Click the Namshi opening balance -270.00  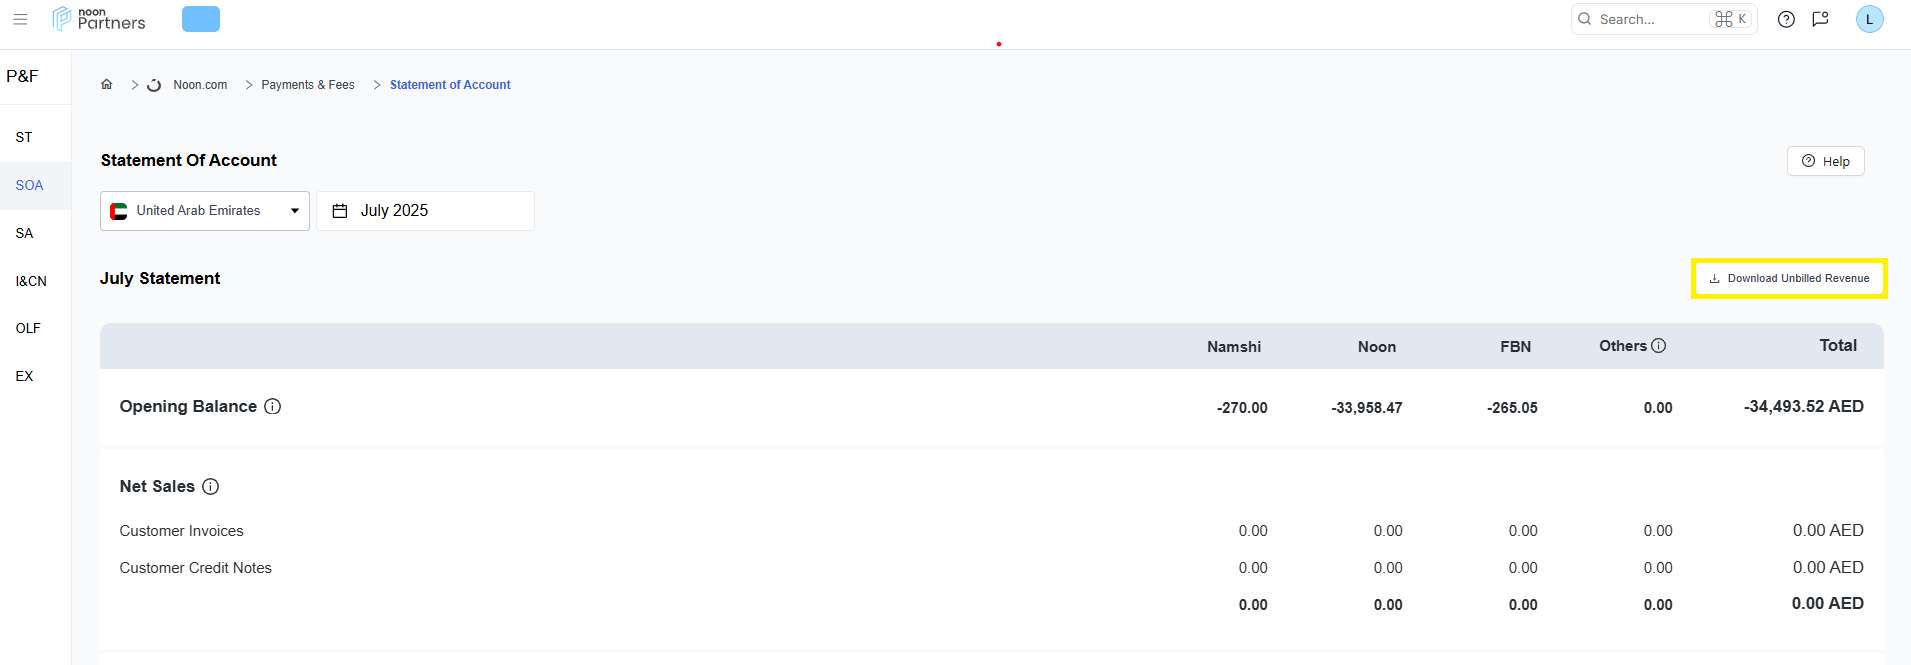coord(1242,408)
